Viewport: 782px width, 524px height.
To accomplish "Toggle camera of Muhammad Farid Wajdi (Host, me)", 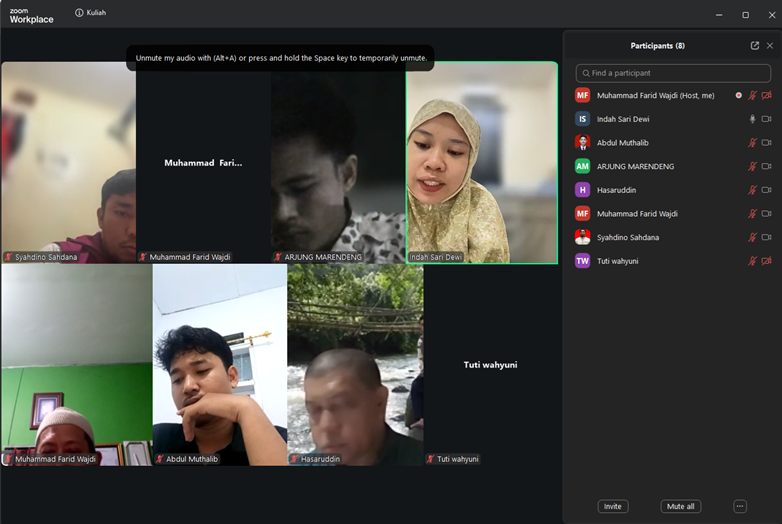I will pos(767,95).
